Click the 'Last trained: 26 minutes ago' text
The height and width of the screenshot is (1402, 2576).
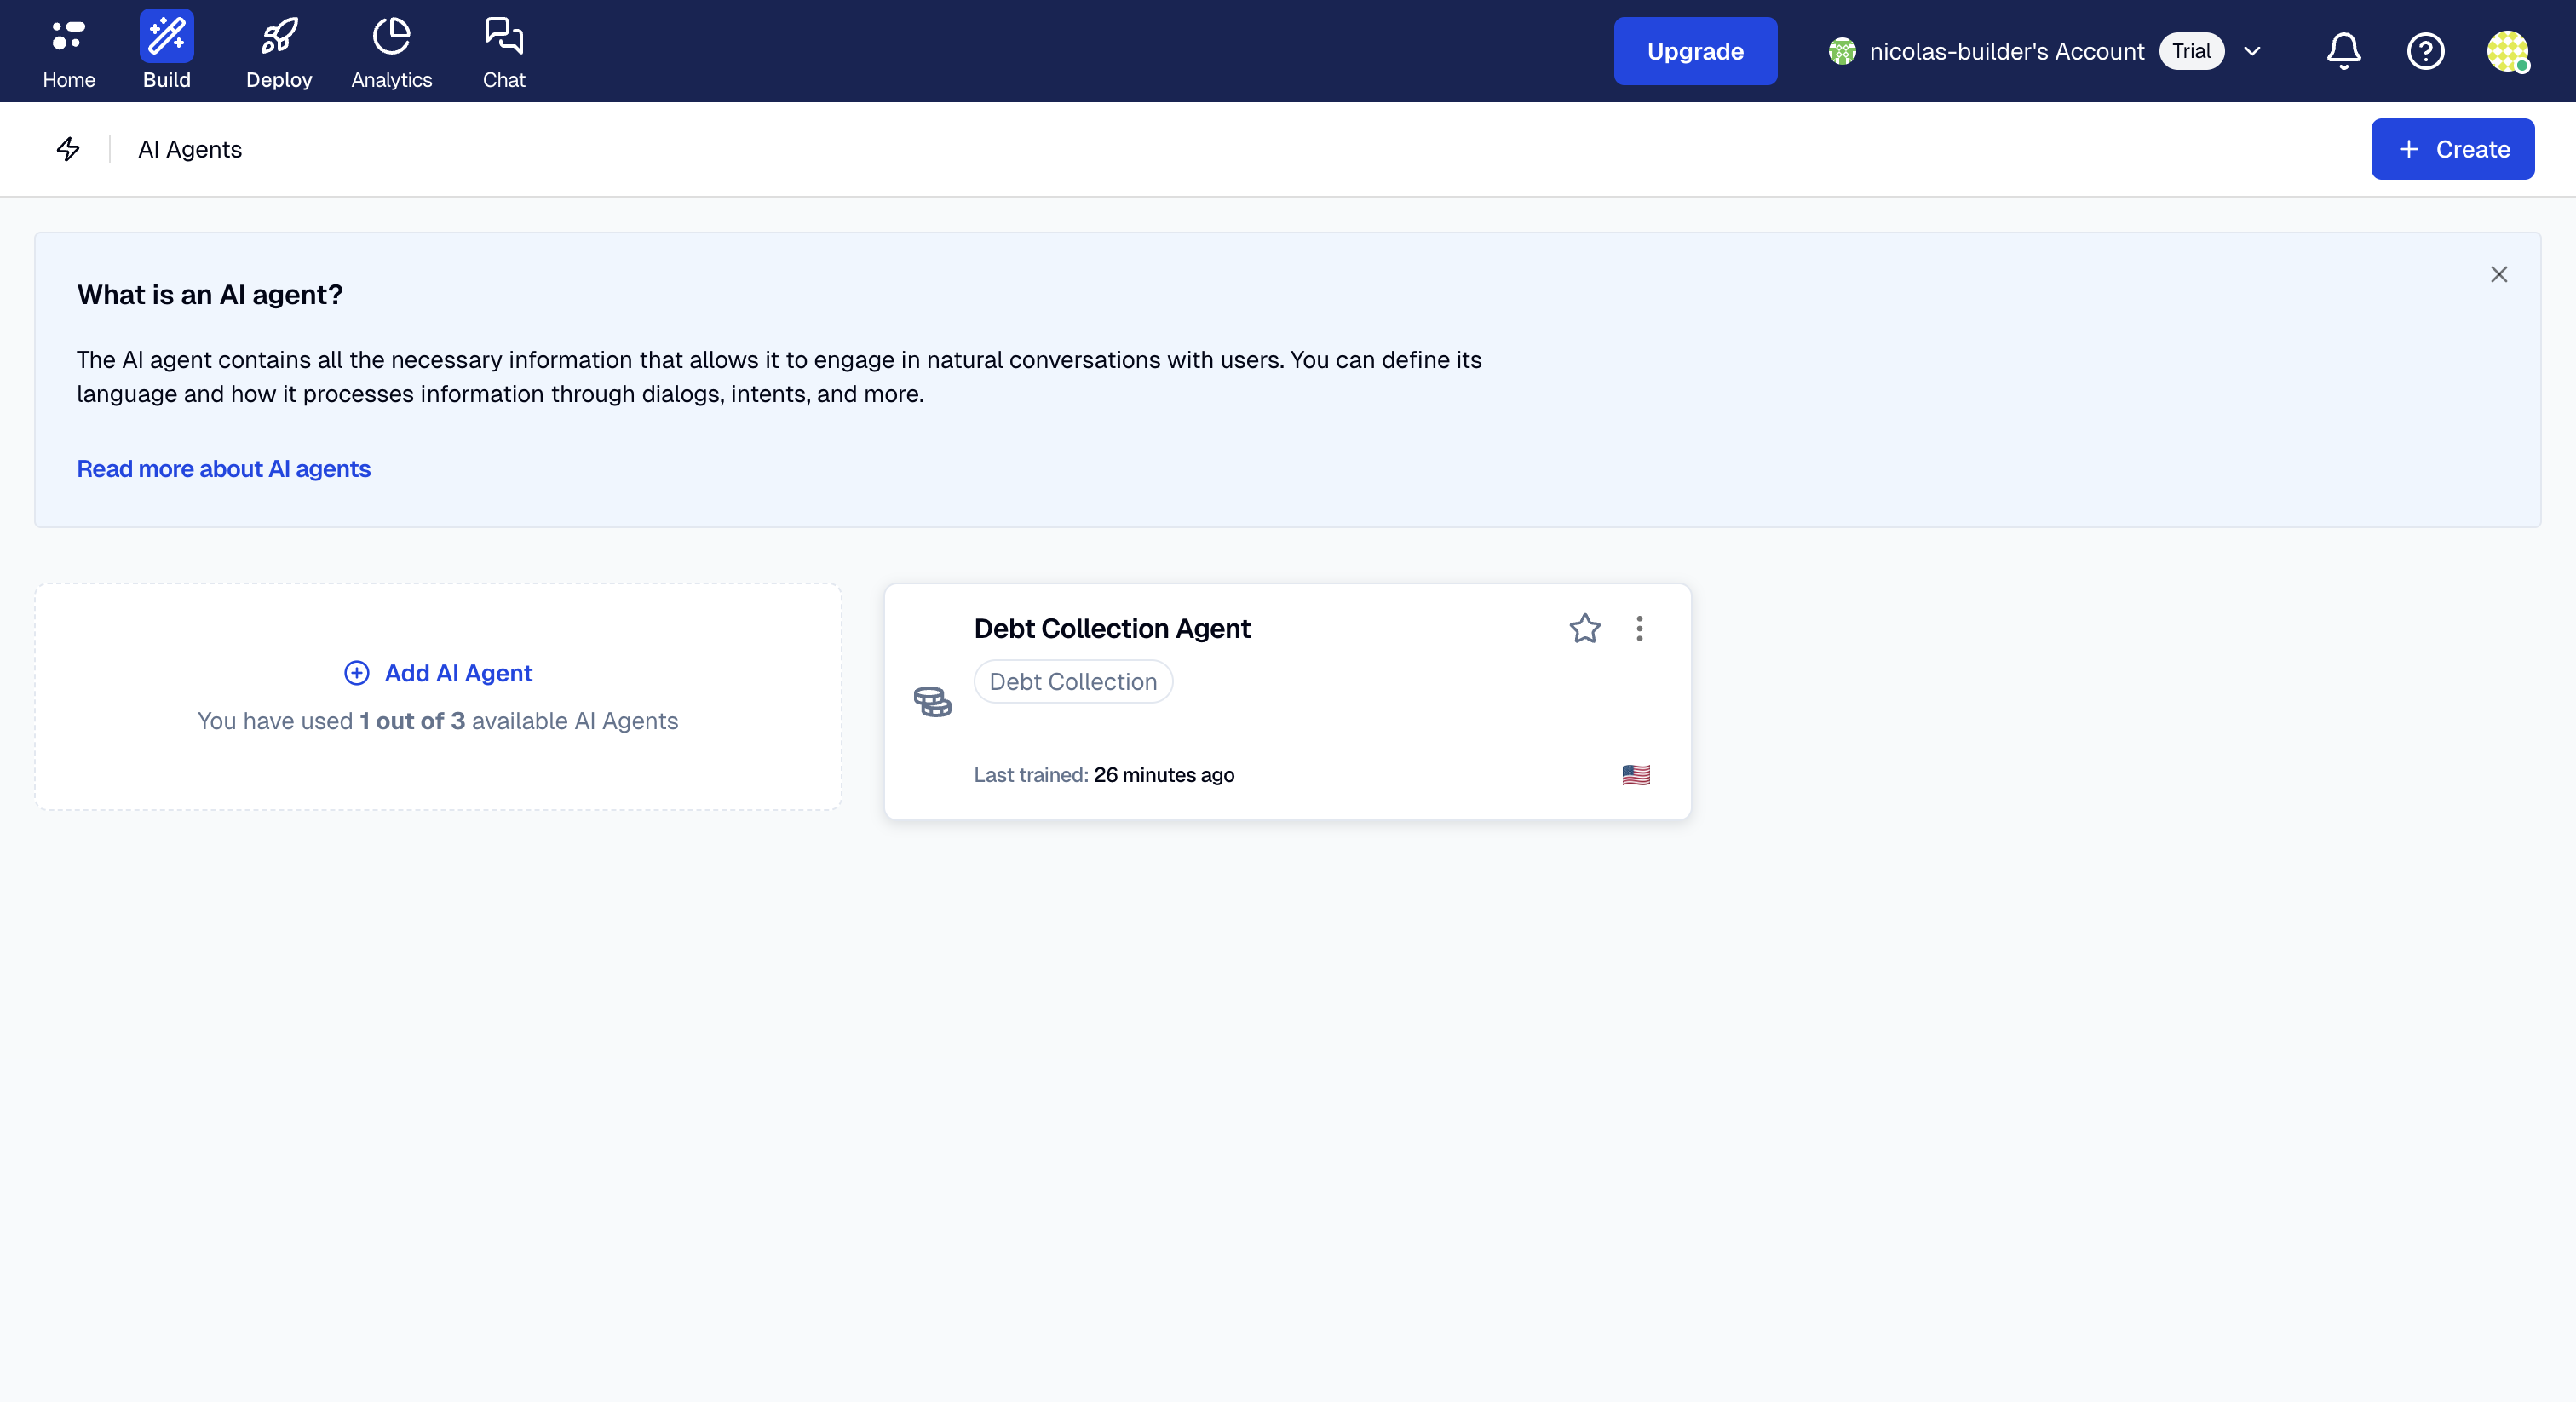(1104, 775)
